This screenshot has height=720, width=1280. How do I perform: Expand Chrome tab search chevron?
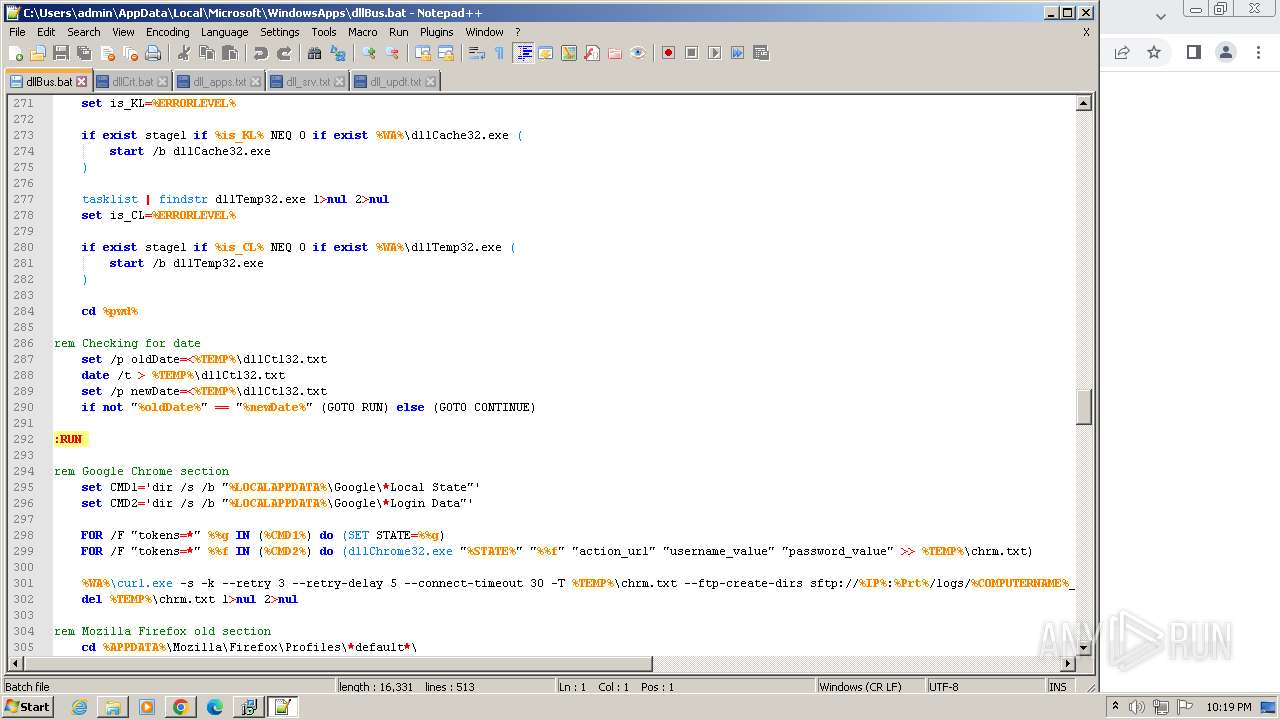[x=1161, y=16]
